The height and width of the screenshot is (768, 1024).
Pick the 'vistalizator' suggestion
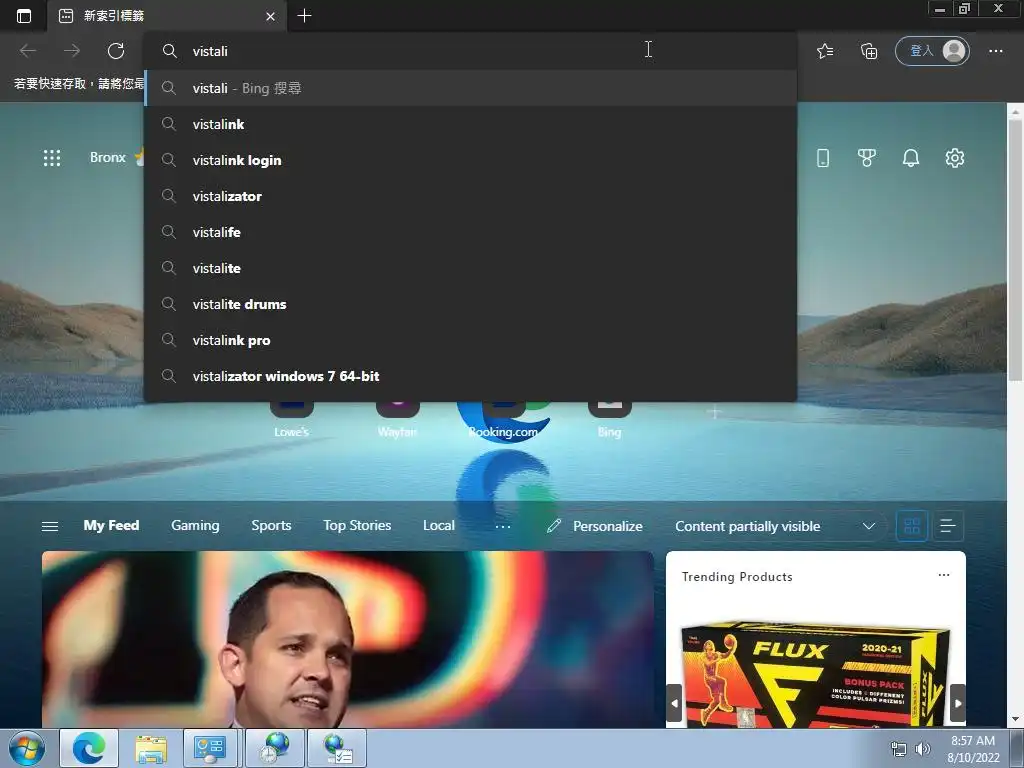click(x=470, y=196)
